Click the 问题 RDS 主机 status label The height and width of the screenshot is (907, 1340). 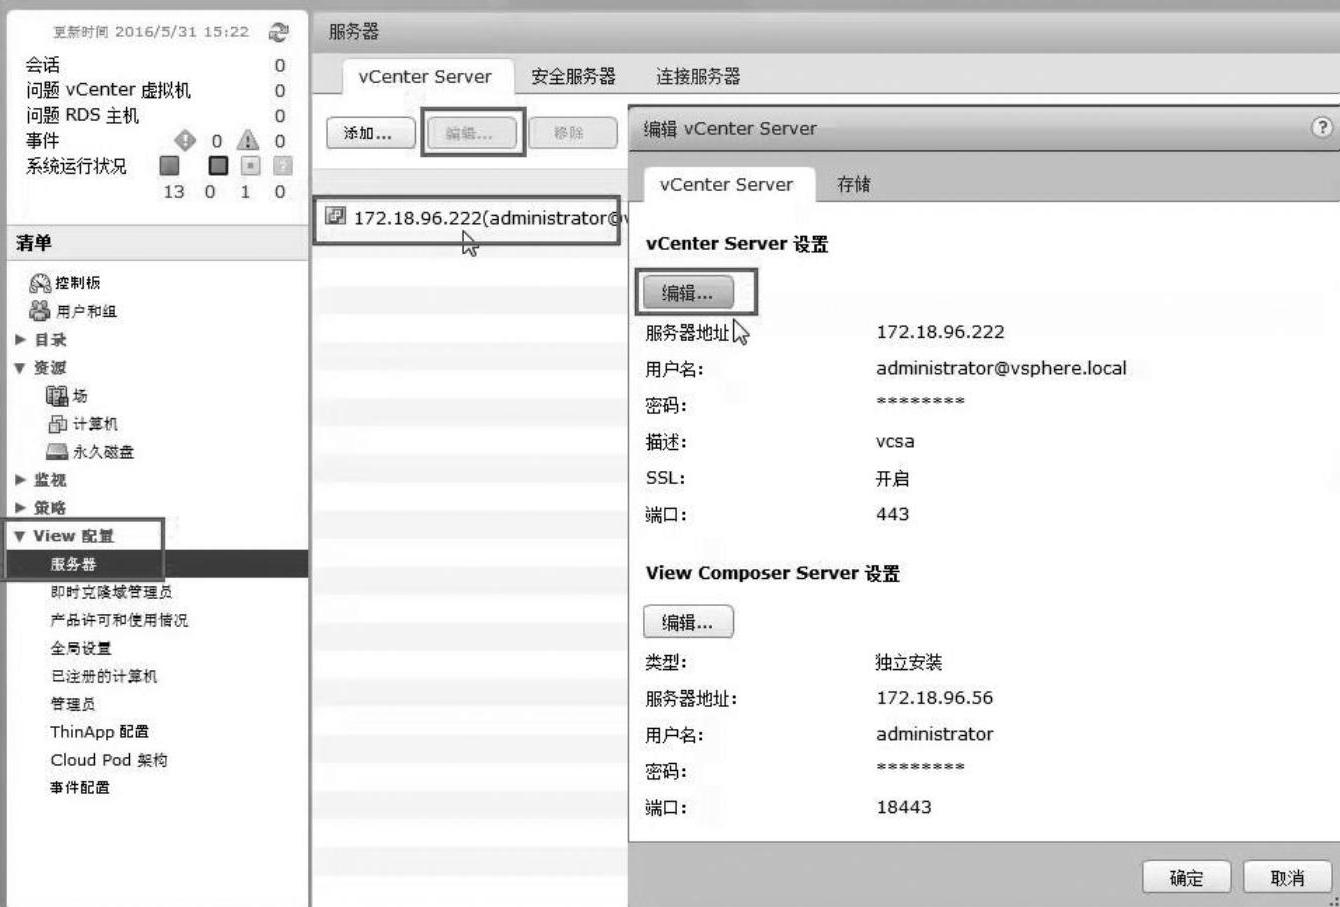[83, 115]
